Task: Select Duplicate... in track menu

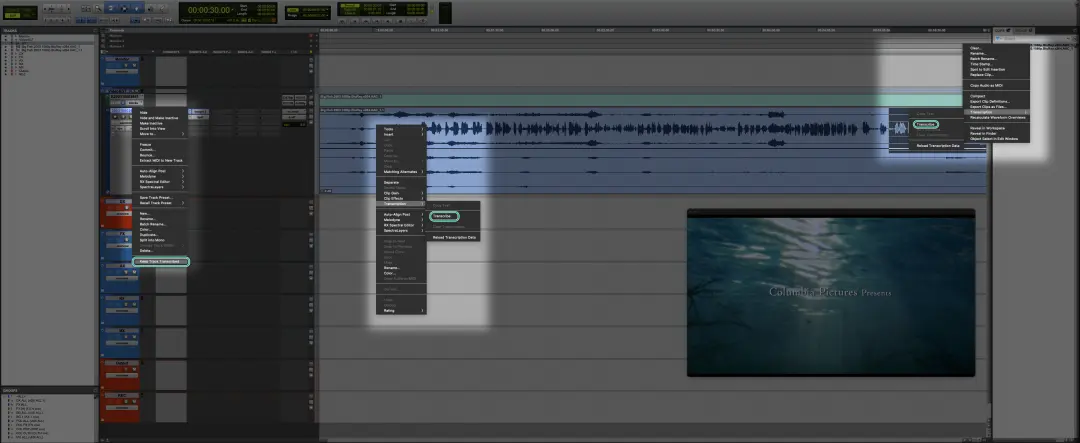Action: click(x=159, y=235)
